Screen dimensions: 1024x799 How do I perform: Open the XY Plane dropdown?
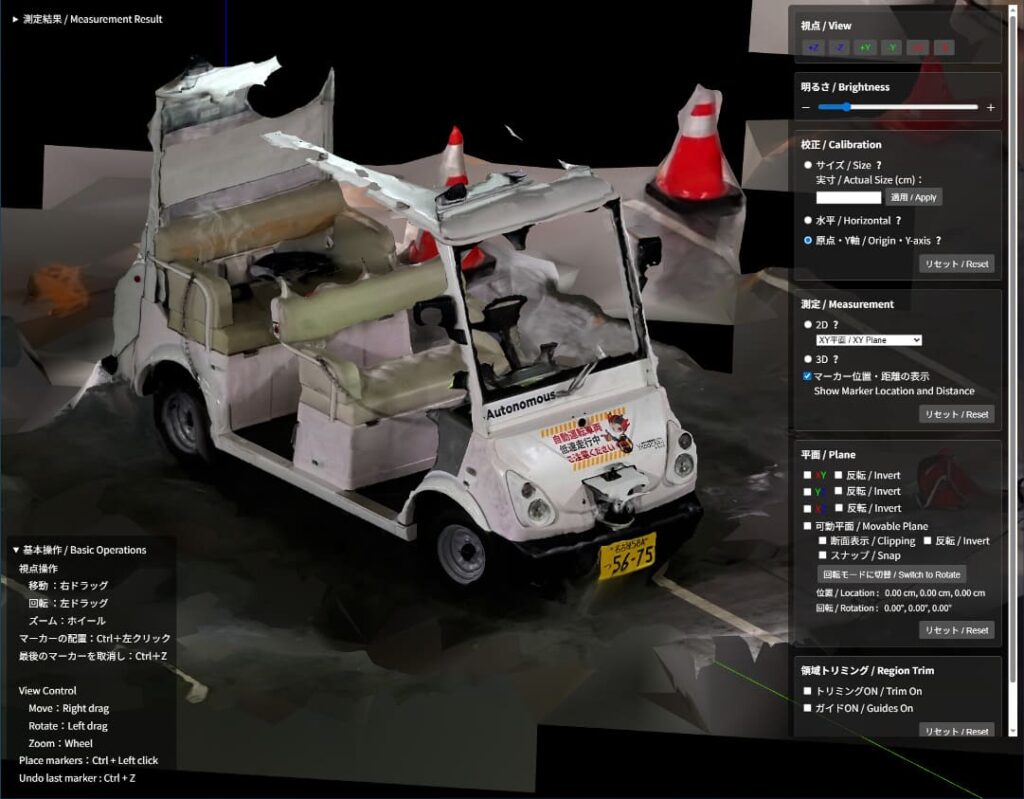(x=868, y=341)
